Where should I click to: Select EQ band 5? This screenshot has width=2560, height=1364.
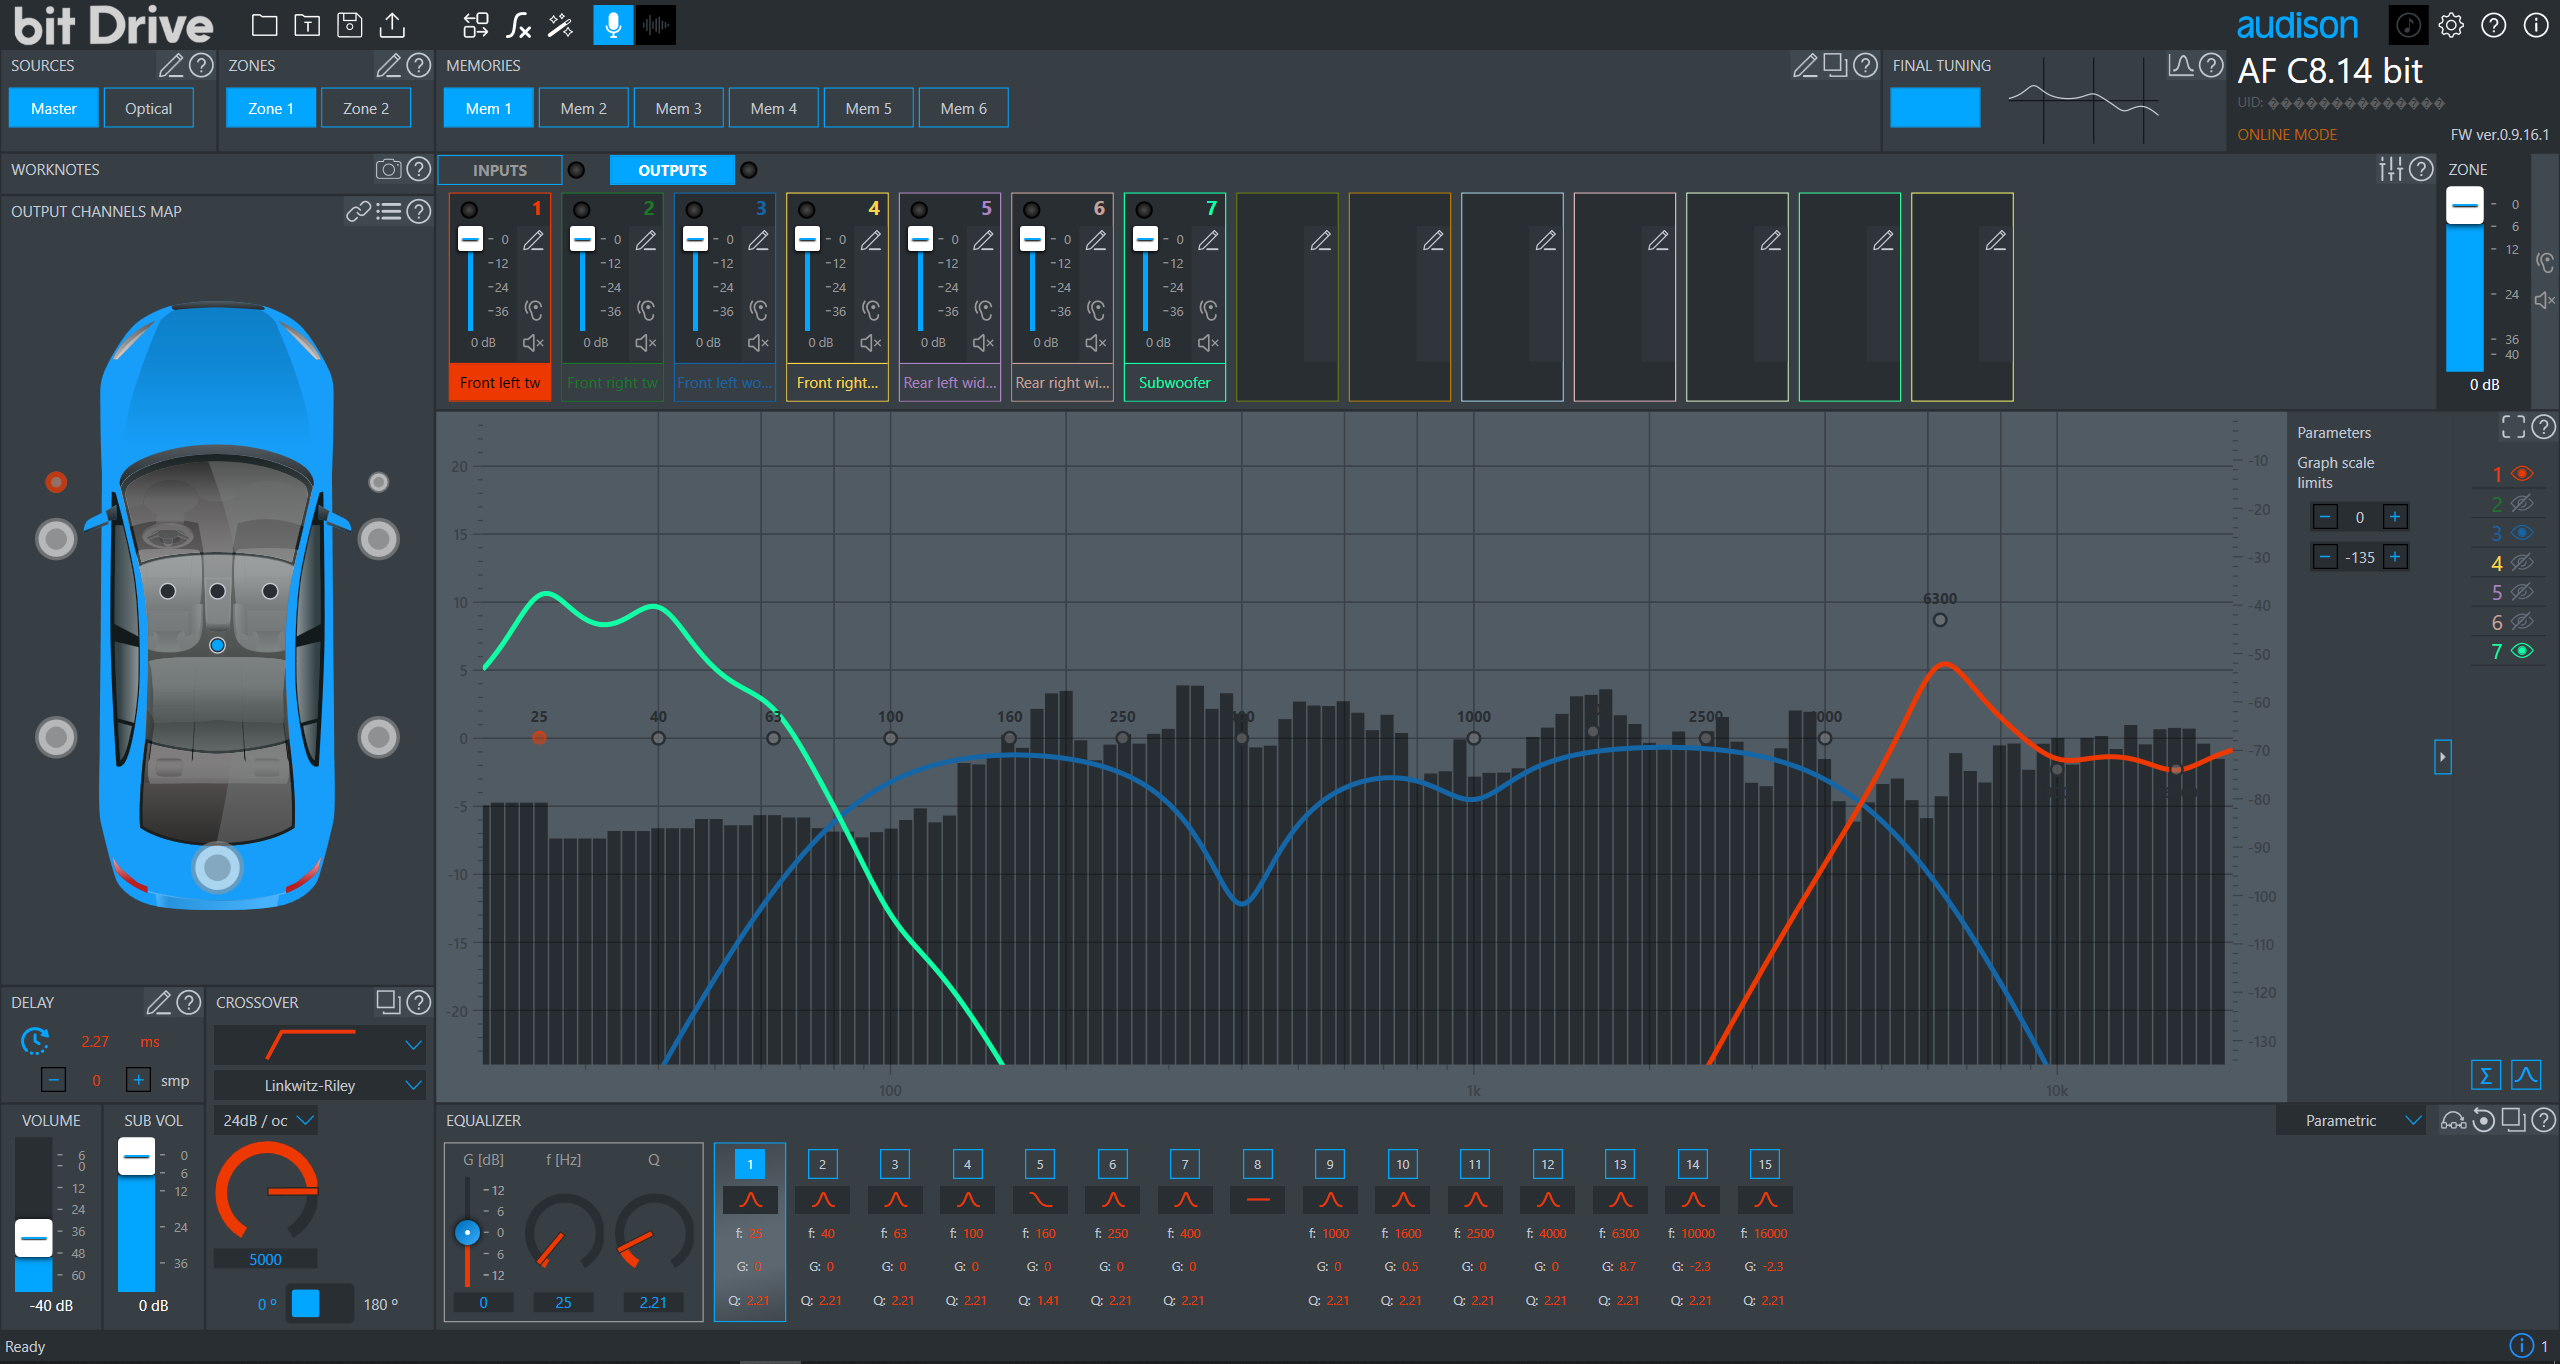[1040, 1164]
